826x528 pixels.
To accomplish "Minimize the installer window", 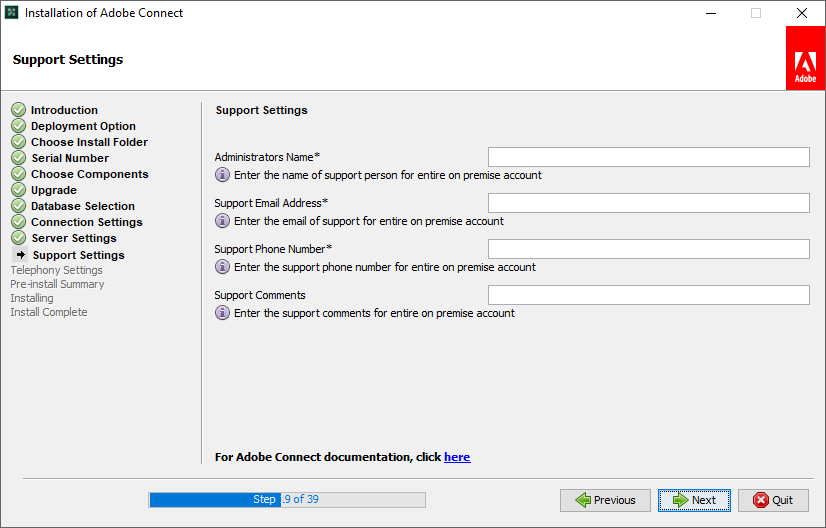I will (x=711, y=13).
